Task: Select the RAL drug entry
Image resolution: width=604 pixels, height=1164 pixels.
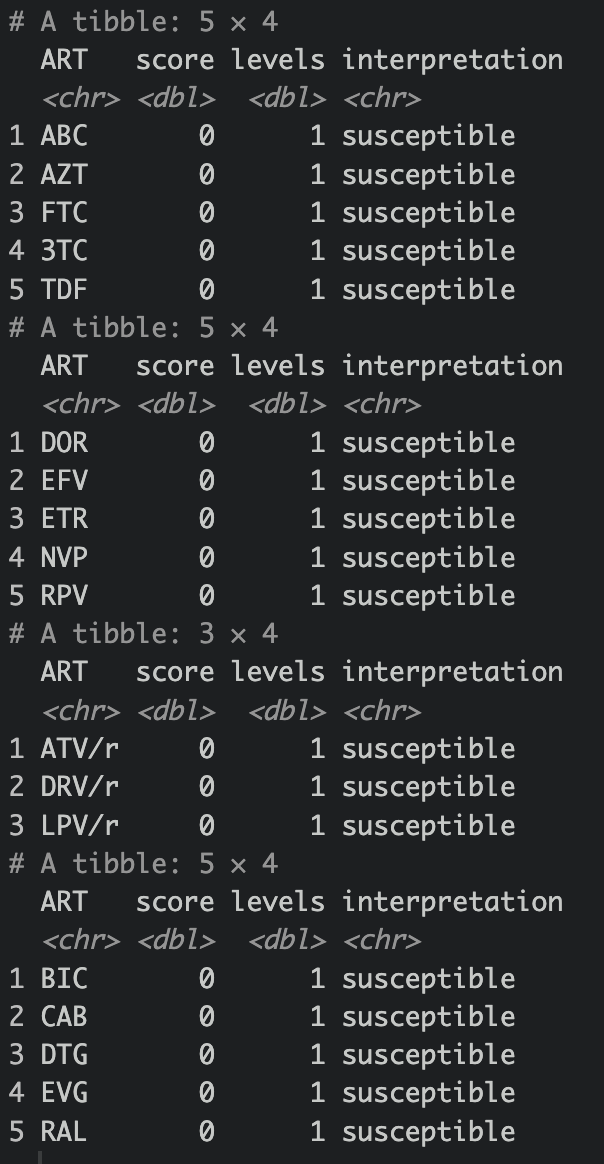Action: coord(64,1132)
